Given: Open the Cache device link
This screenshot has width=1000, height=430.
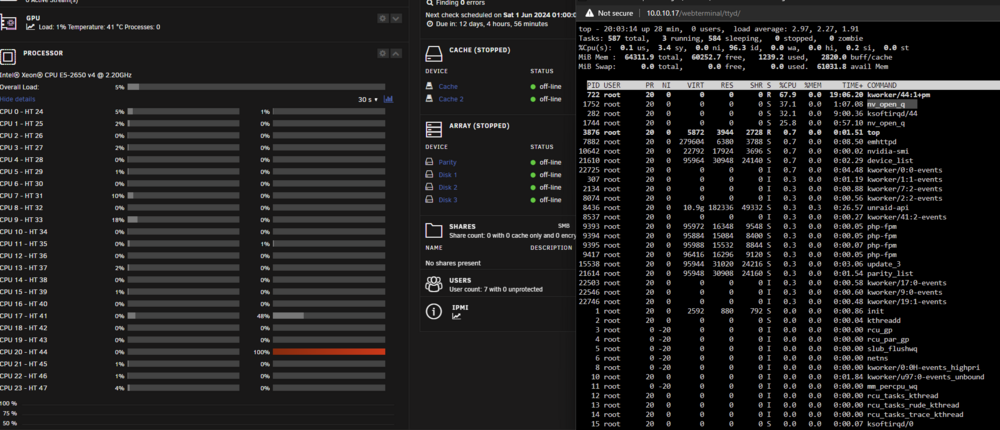Looking at the screenshot, I should (x=448, y=87).
